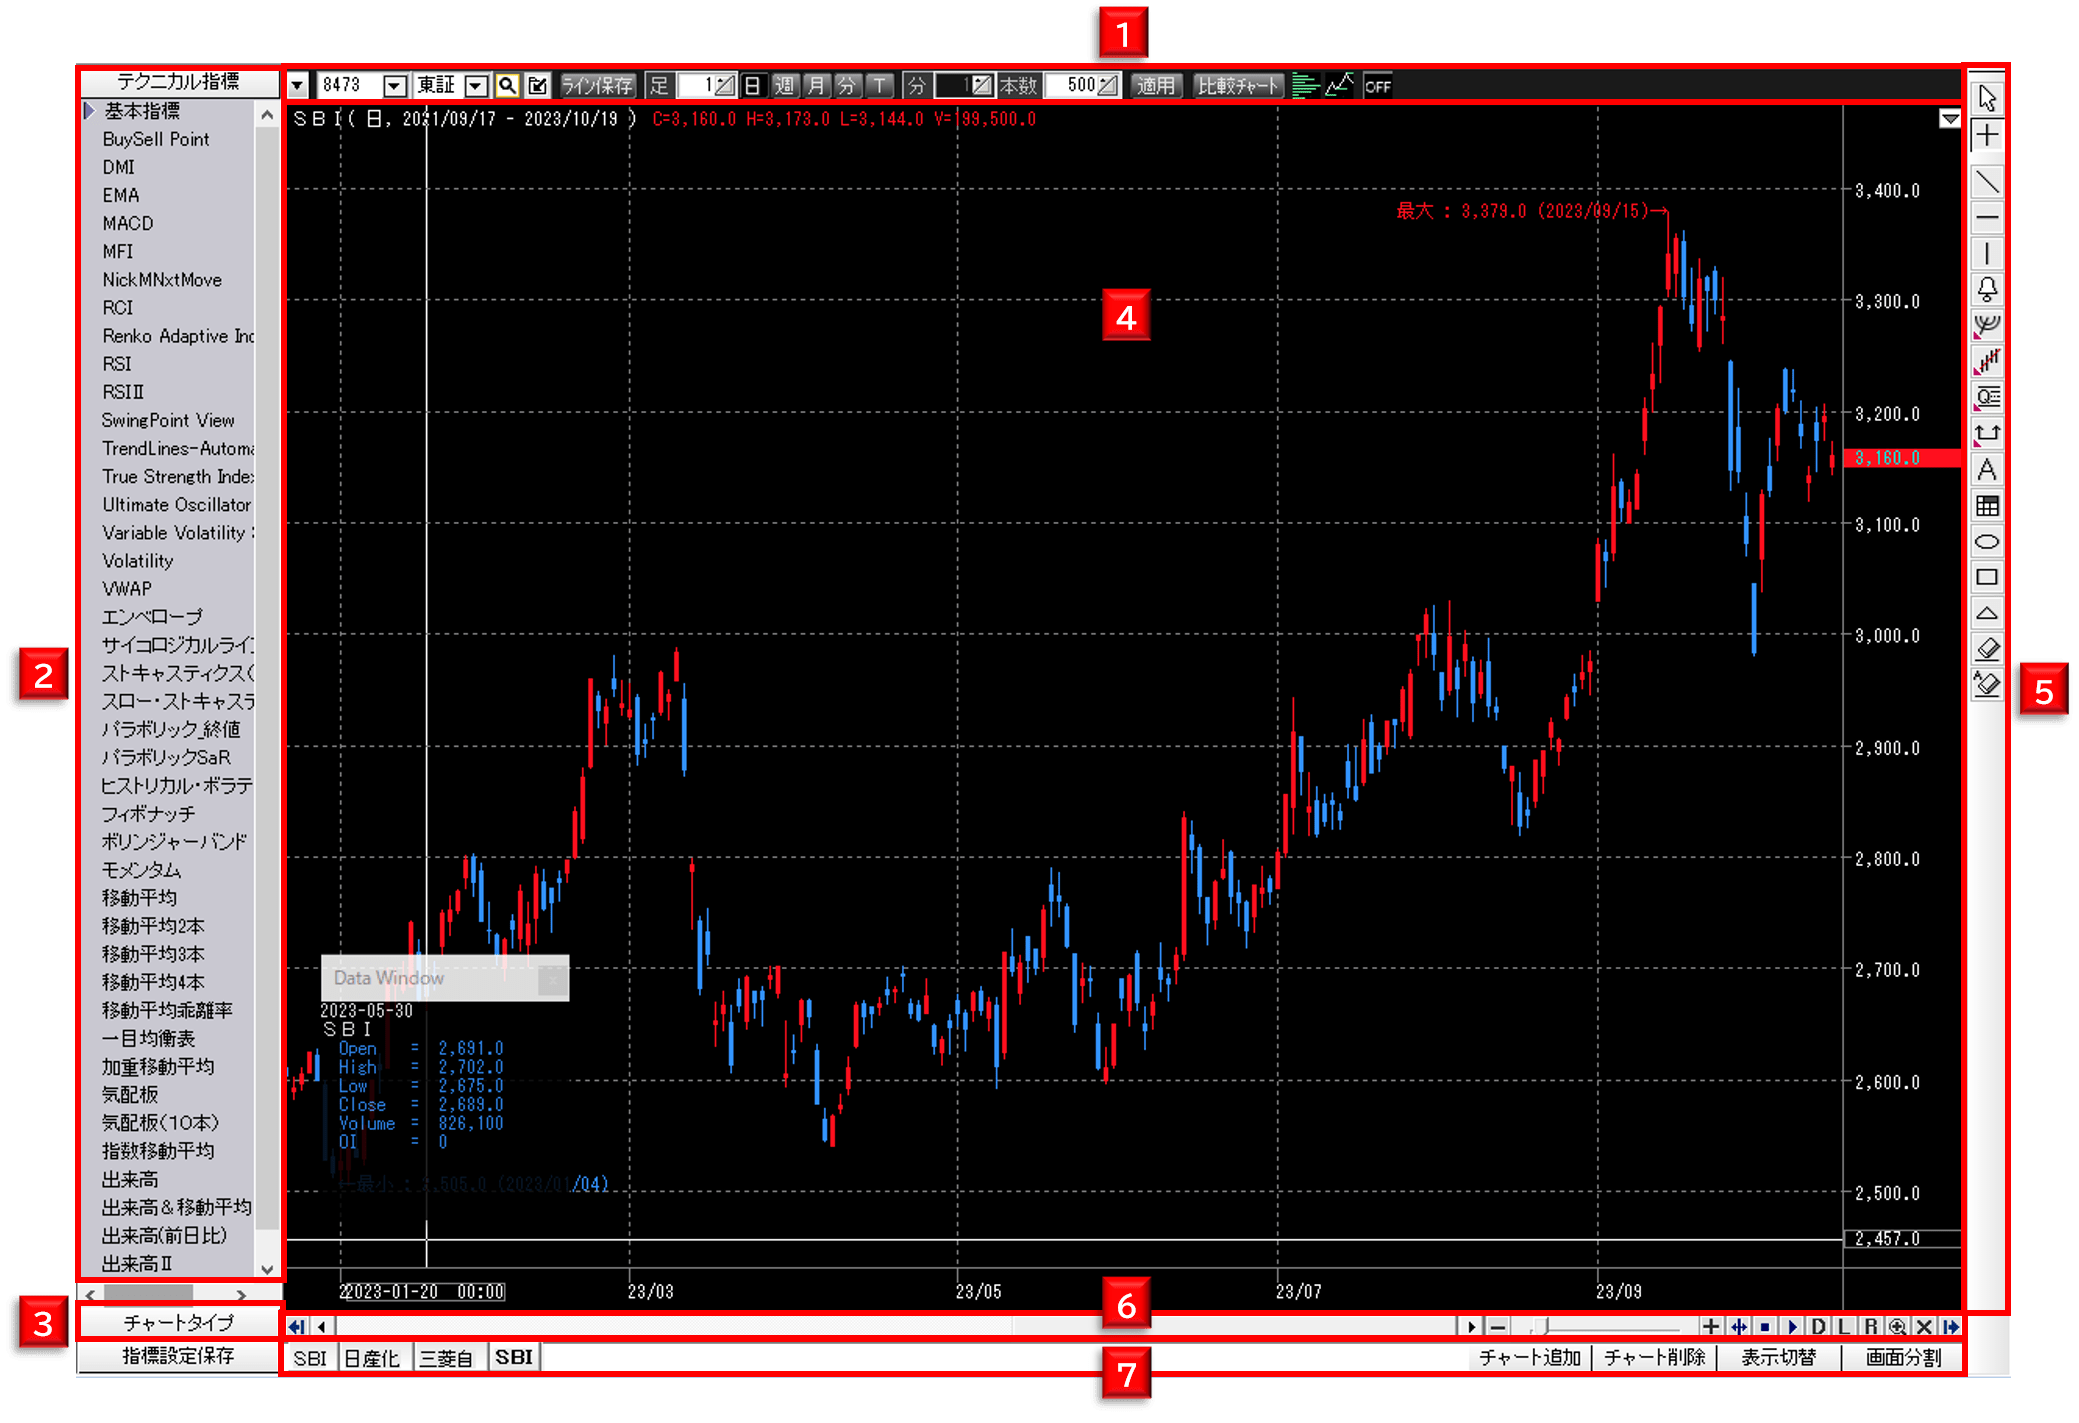Image resolution: width=2079 pixels, height=1423 pixels.
Task: Open the table grid tool
Action: tap(1986, 505)
